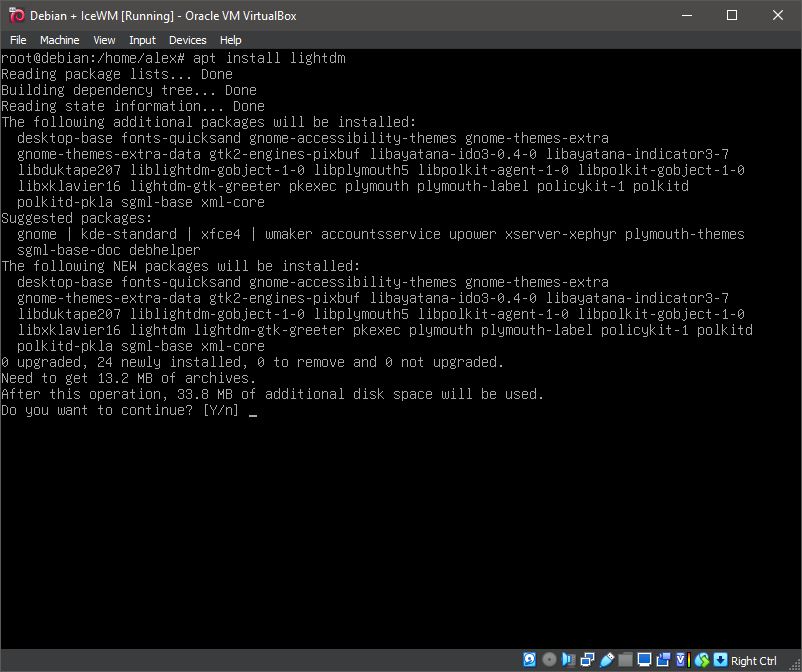Expand the Input menu options

click(x=142, y=40)
